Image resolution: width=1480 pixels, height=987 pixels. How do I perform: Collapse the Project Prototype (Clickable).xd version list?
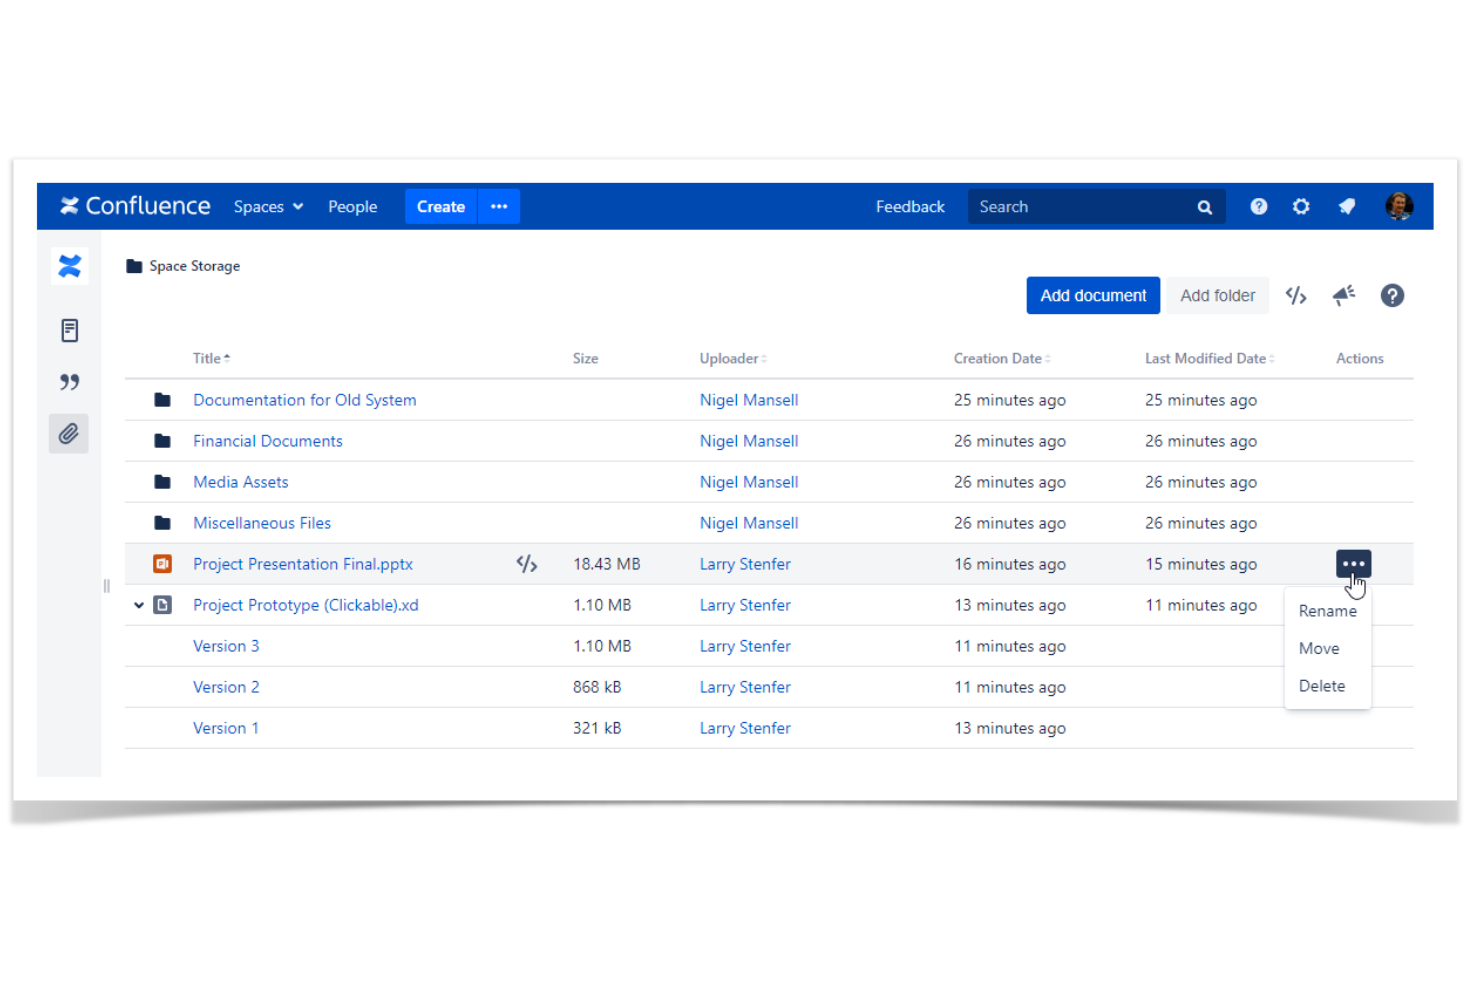[139, 605]
